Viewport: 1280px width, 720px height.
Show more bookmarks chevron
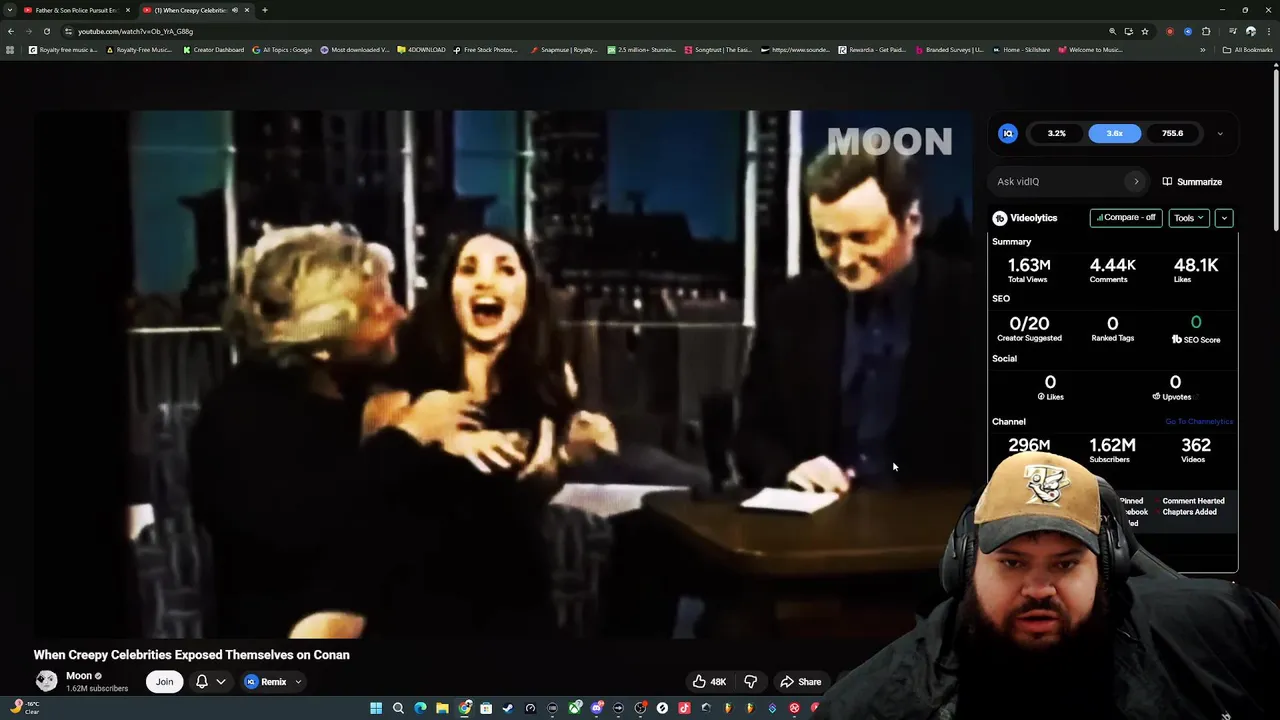coord(1202,50)
